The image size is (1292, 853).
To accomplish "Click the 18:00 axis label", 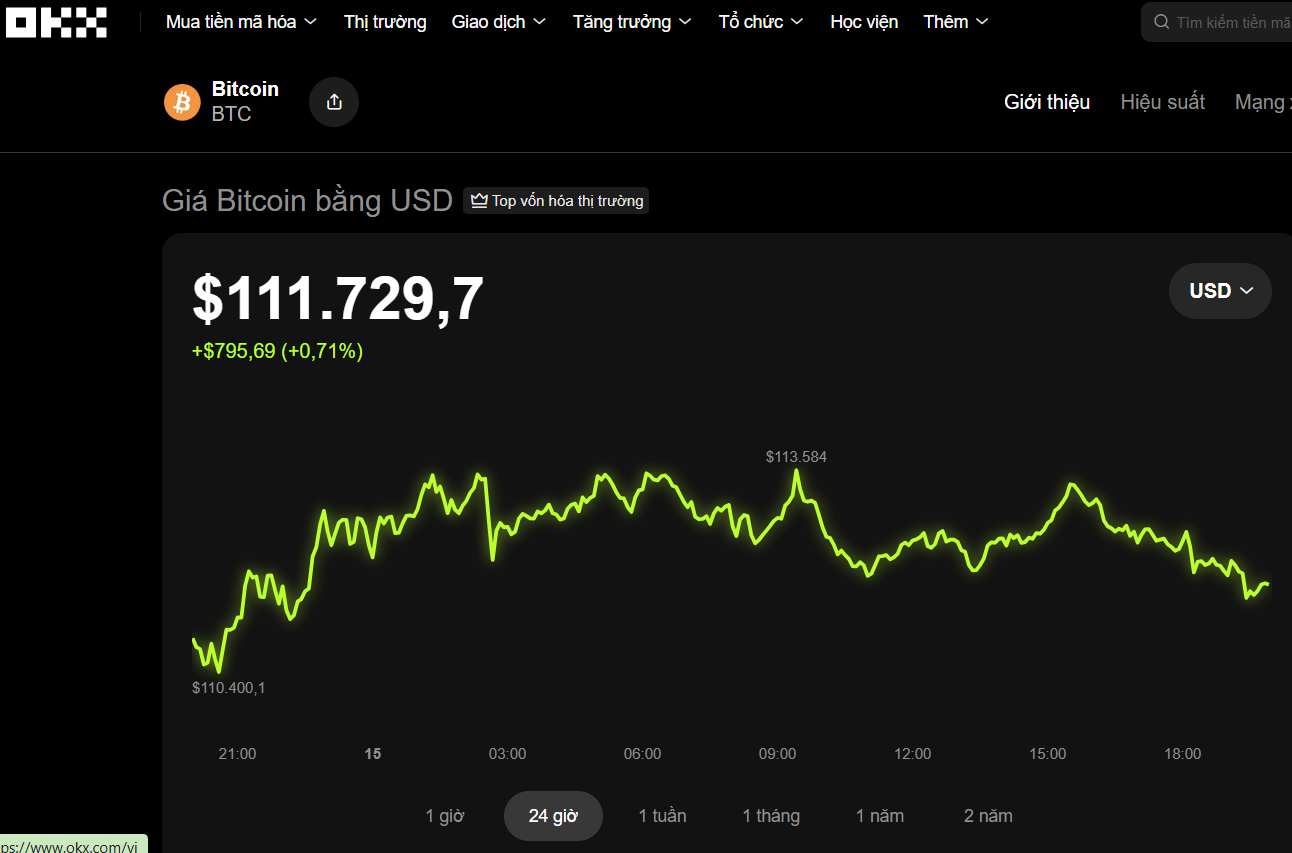I will (x=1182, y=754).
